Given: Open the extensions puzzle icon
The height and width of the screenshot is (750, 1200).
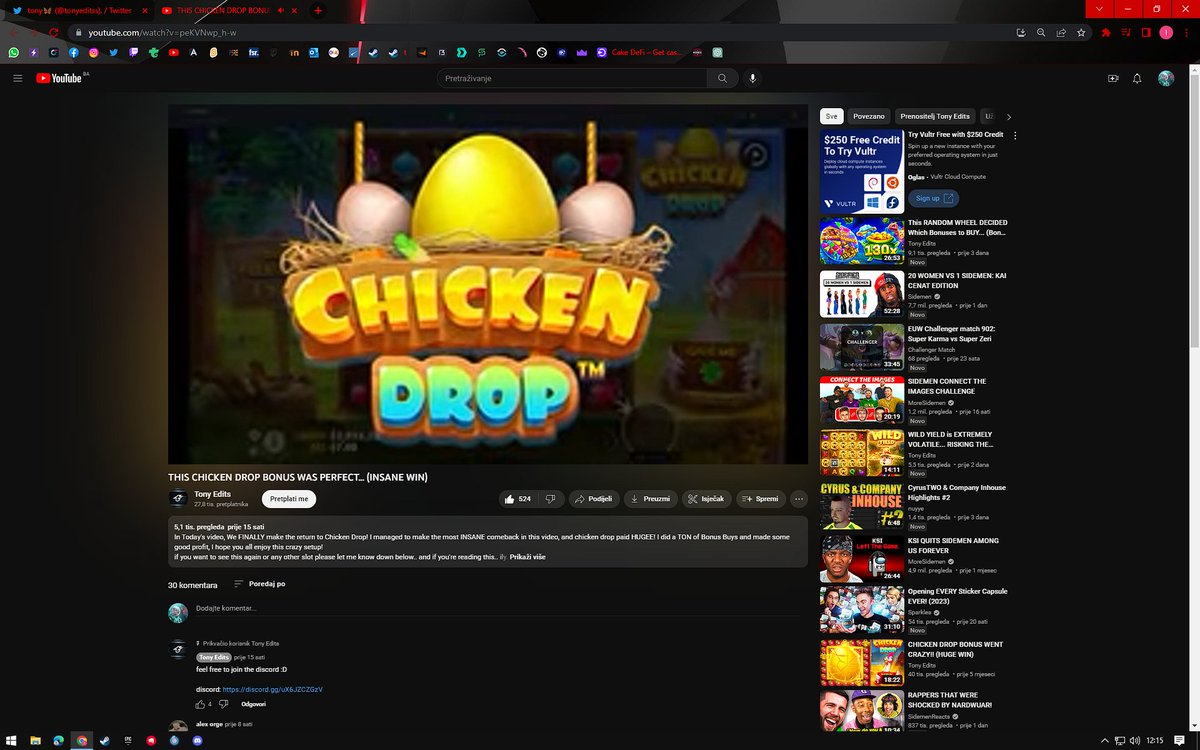Looking at the screenshot, I should click(x=1106, y=33).
